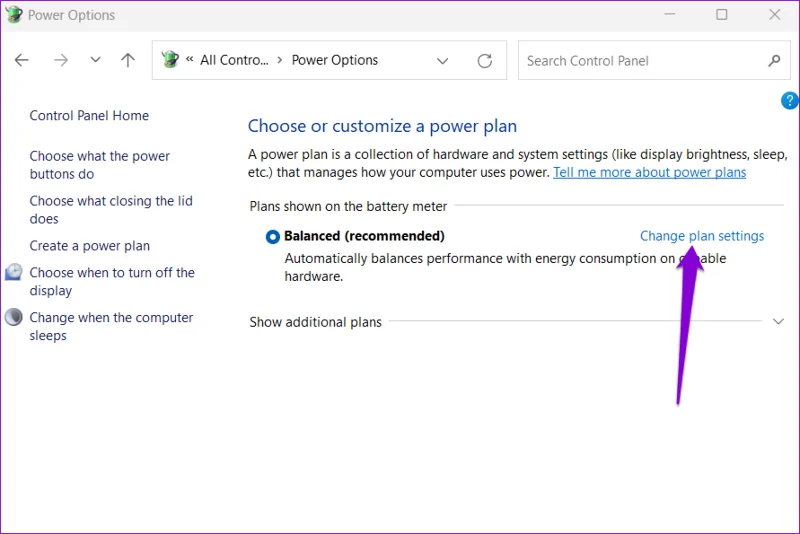The height and width of the screenshot is (534, 800).
Task: Open Choose what the power buttons do
Action: [99, 165]
